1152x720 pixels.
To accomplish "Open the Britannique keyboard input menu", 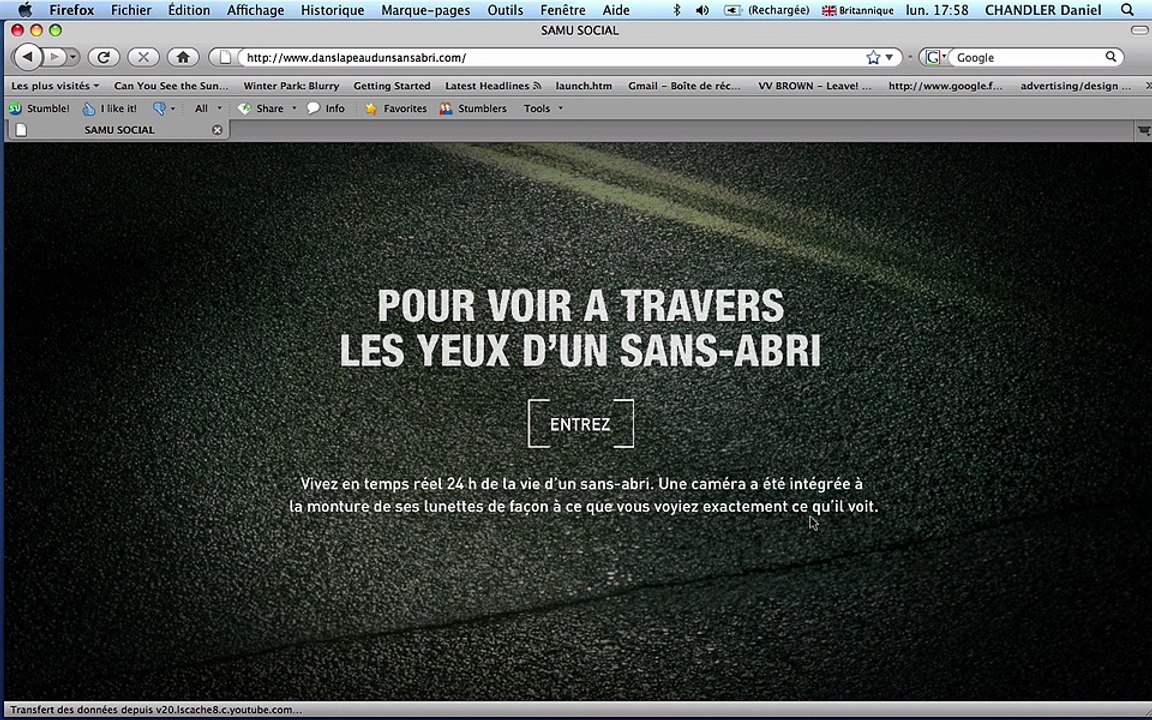I will click(x=857, y=10).
